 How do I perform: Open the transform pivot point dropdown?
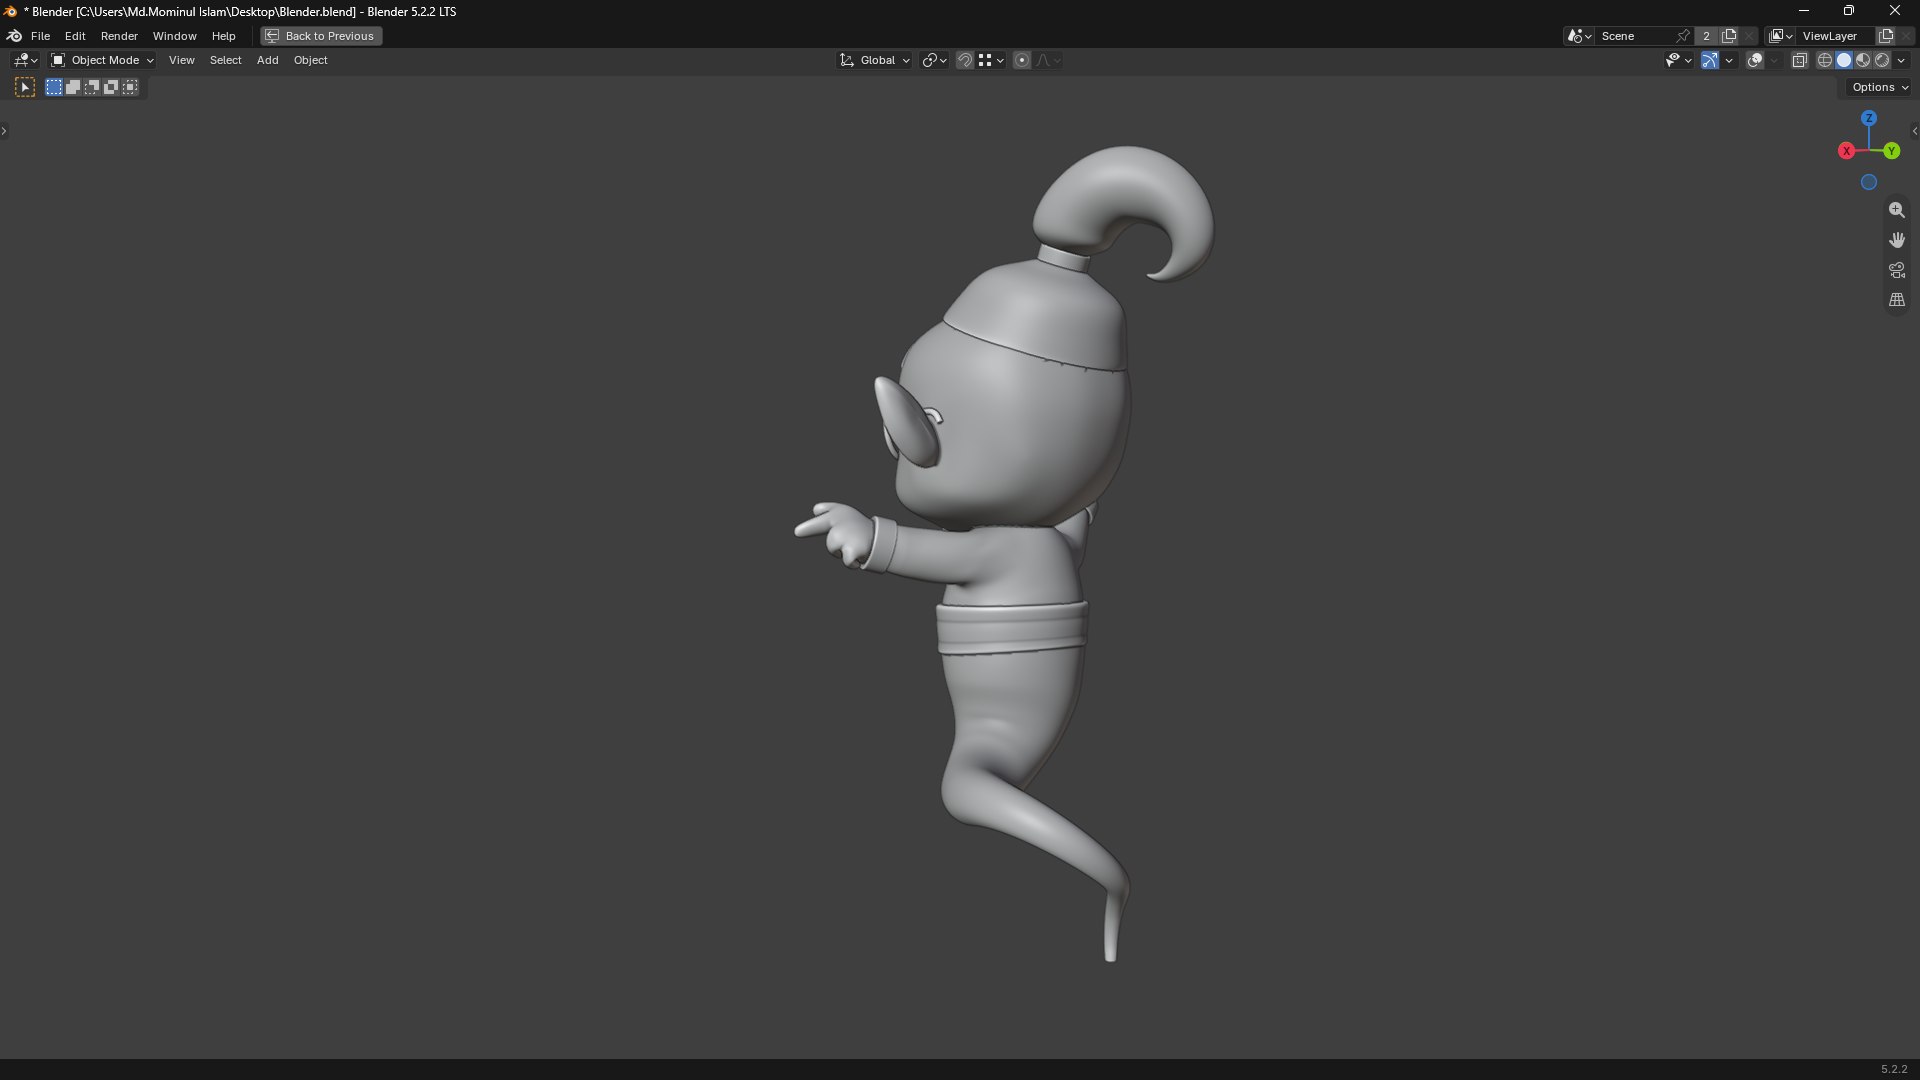934,60
